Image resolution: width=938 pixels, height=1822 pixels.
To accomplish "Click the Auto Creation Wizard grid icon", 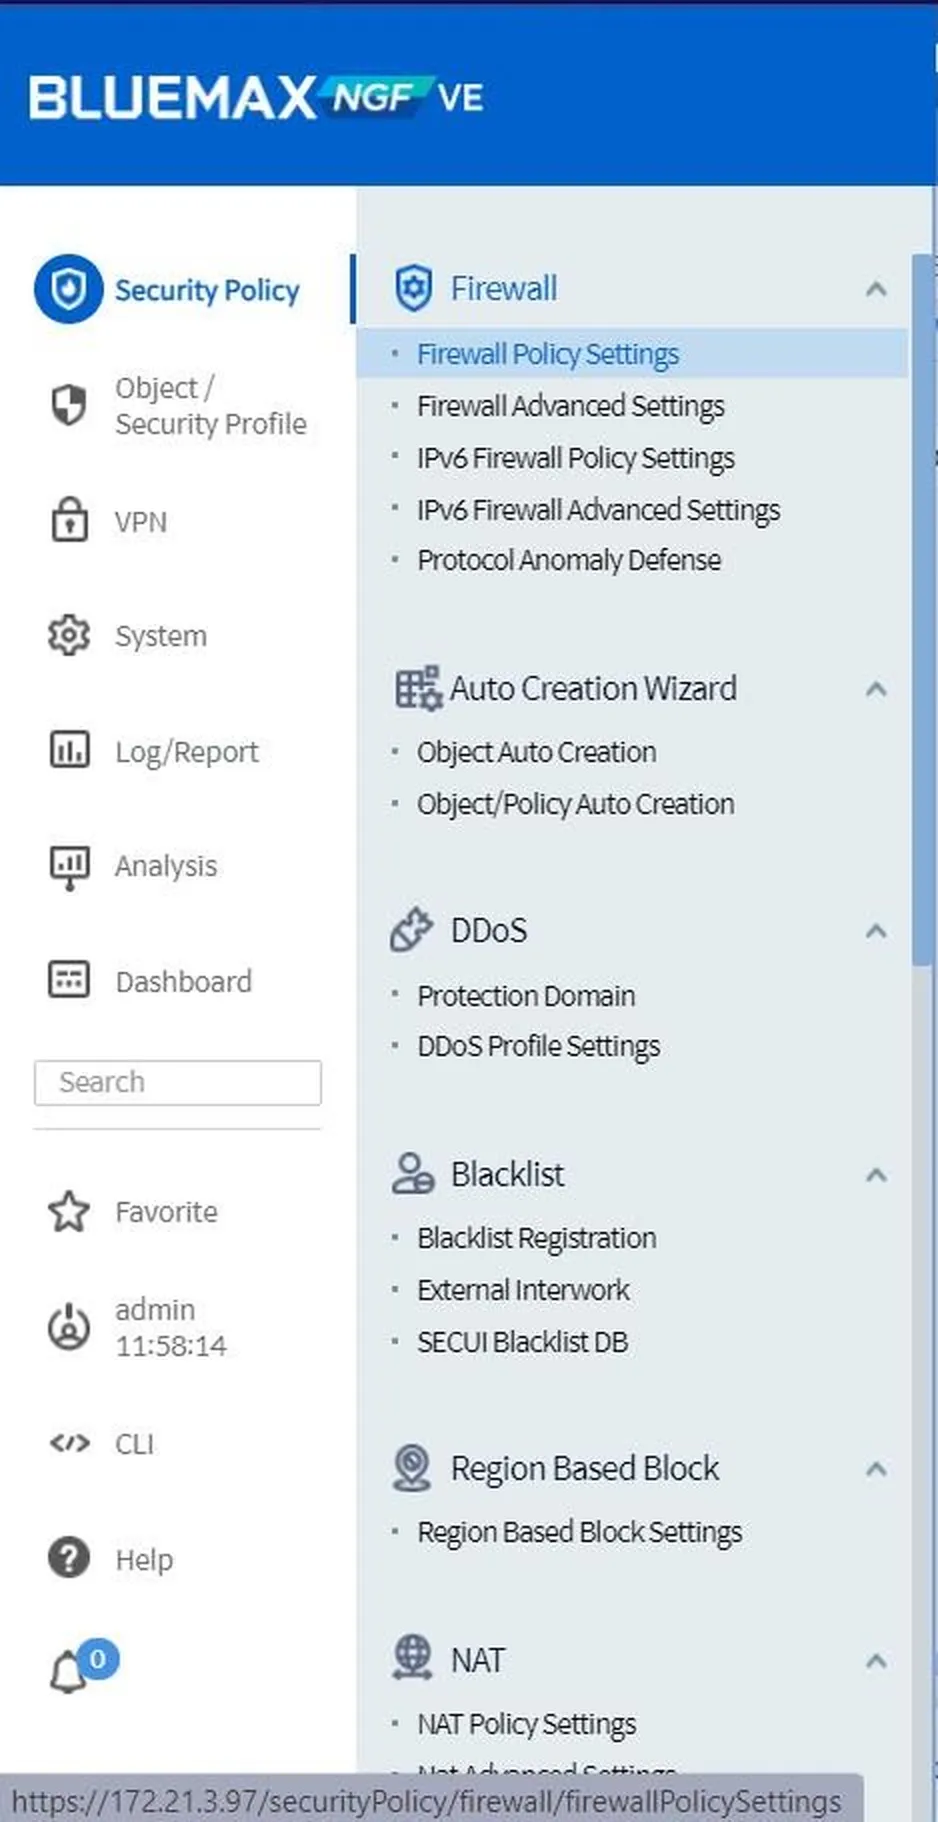I will pyautogui.click(x=417, y=688).
